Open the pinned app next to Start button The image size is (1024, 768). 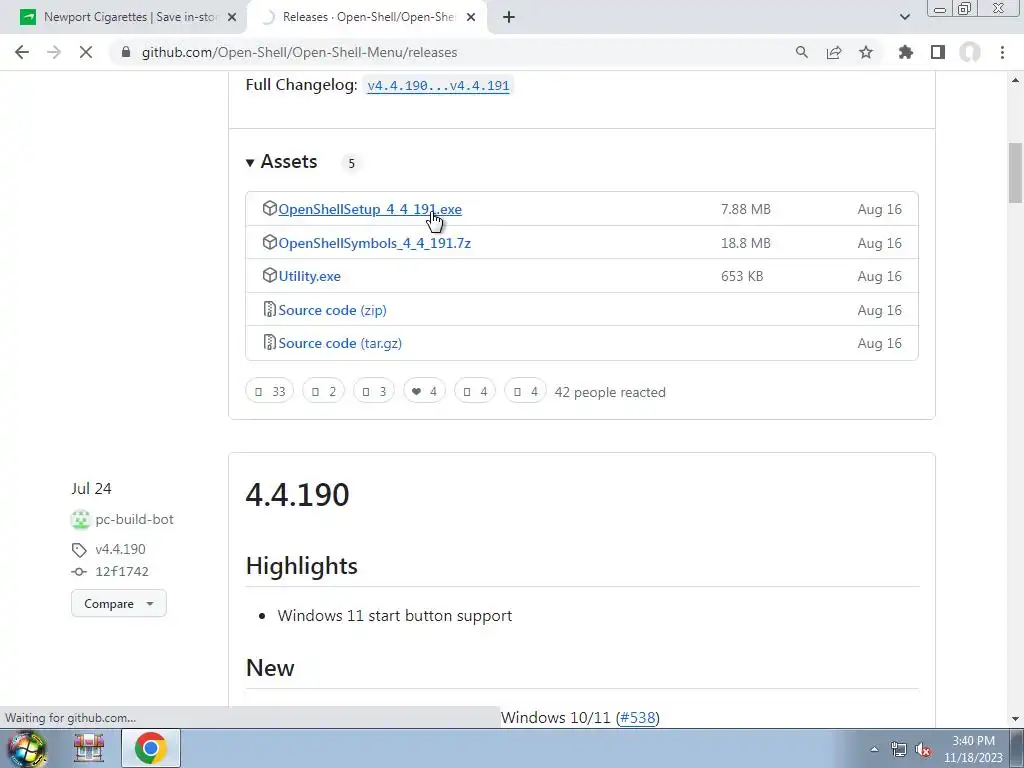(x=89, y=748)
